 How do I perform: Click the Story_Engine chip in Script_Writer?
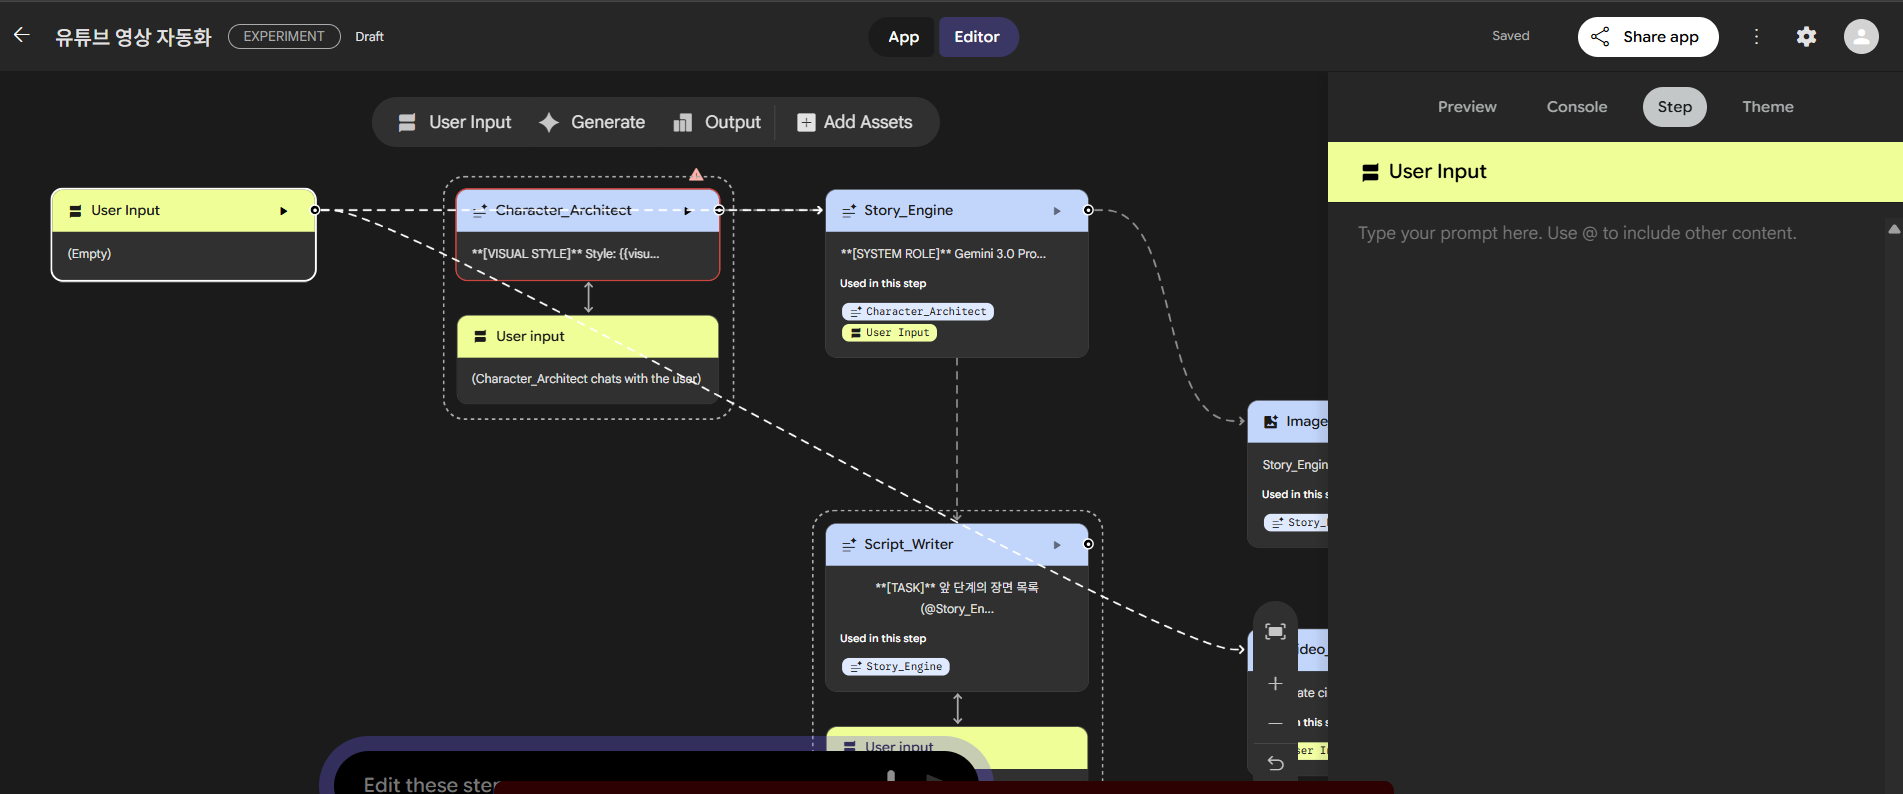[x=896, y=667]
